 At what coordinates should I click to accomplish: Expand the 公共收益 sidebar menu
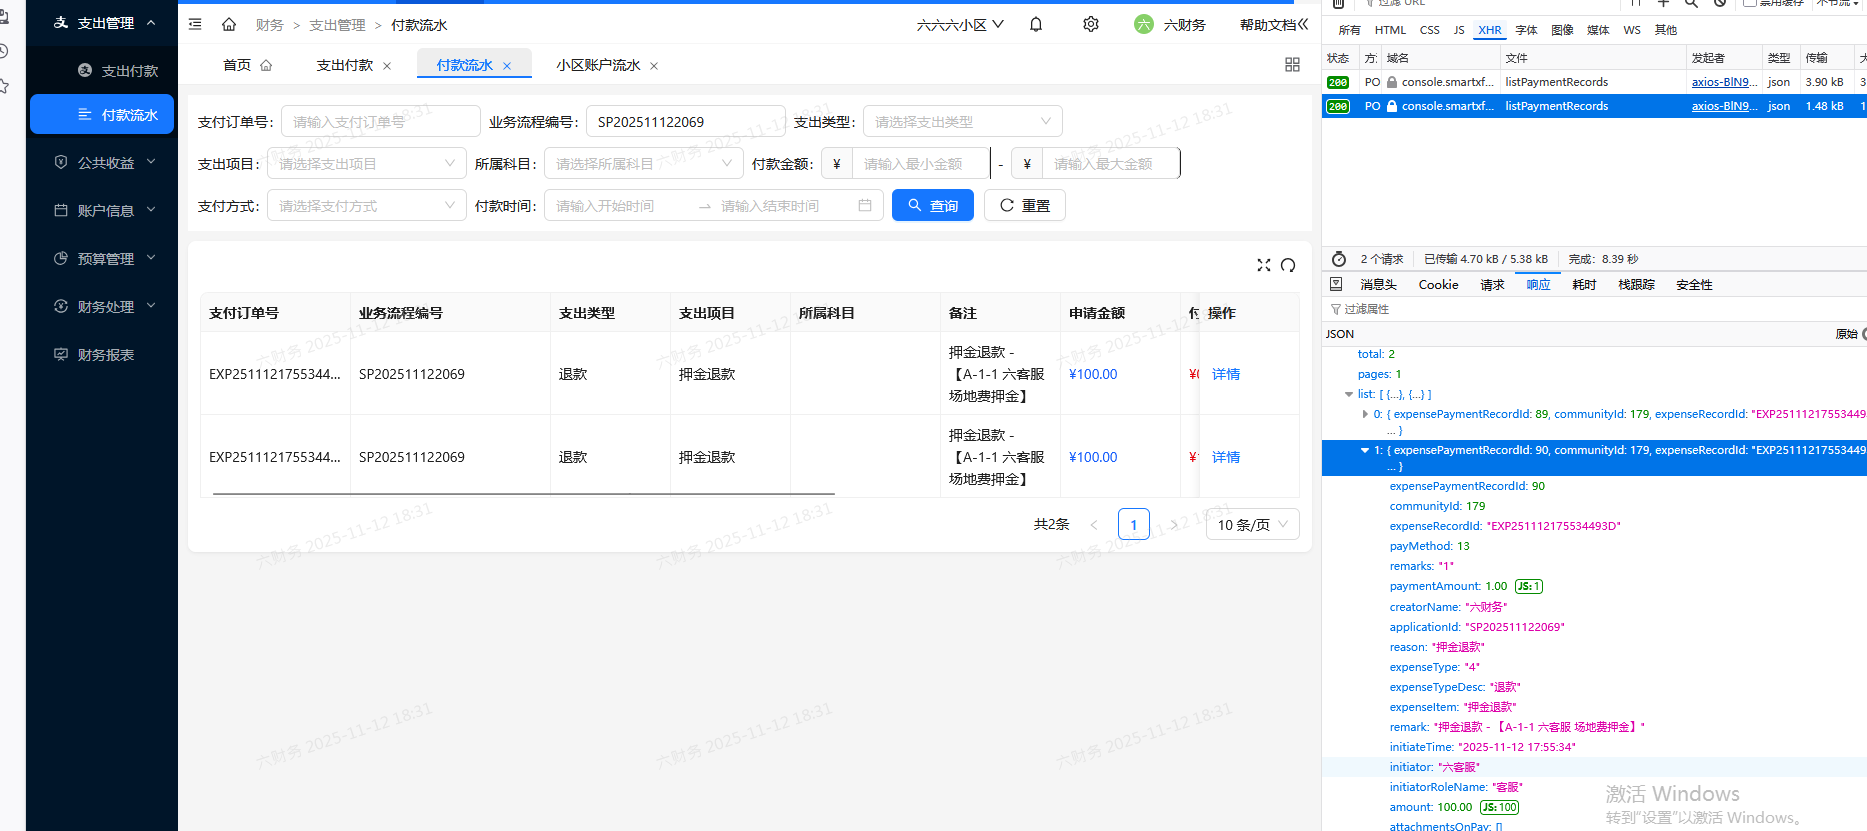point(105,163)
